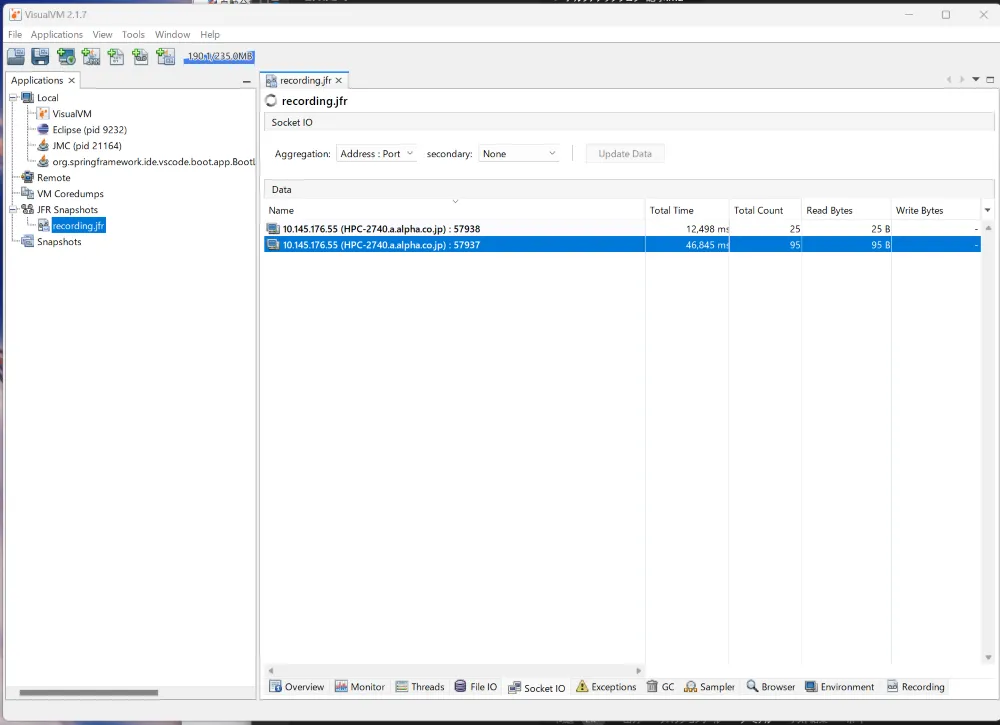Screen dimensions: 1000x725
Task: Switch to the GC tab
Action: point(660,687)
